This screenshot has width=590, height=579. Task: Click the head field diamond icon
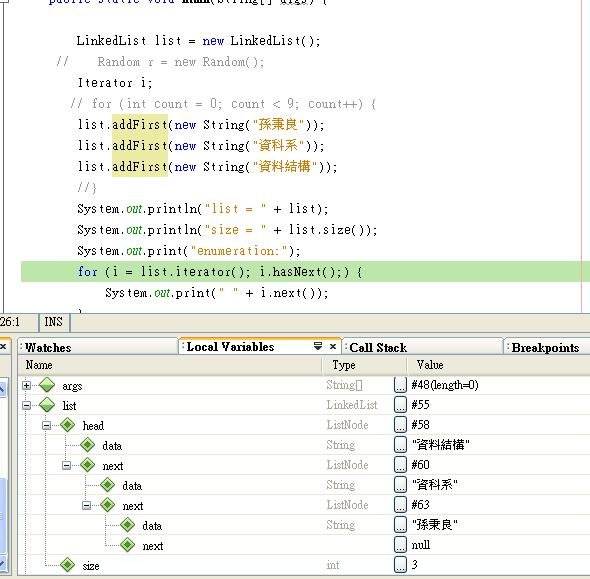click(67, 425)
